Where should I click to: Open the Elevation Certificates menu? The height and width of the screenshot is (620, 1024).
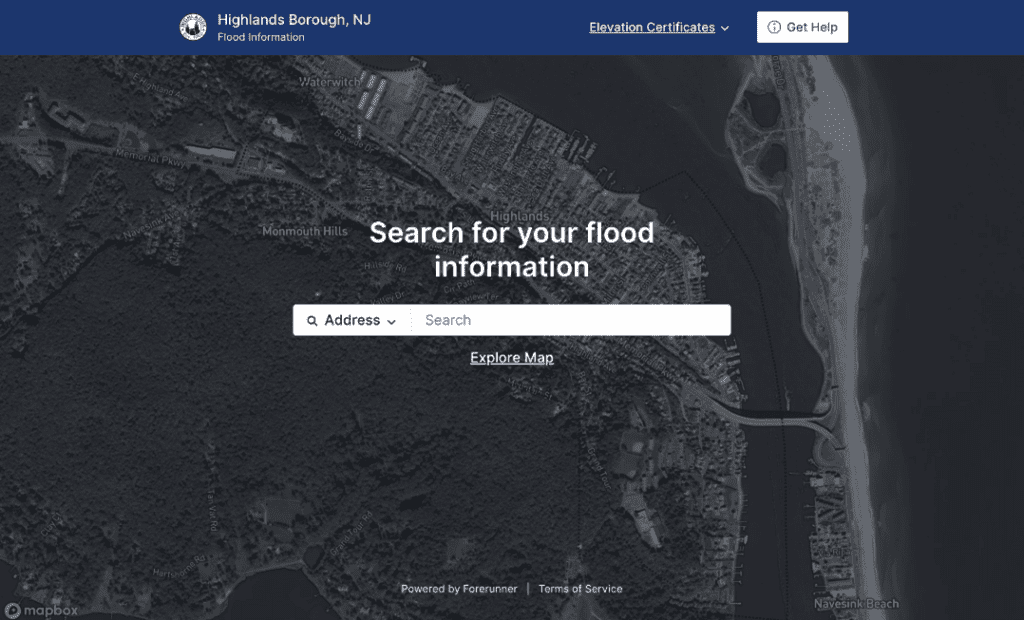click(x=652, y=28)
